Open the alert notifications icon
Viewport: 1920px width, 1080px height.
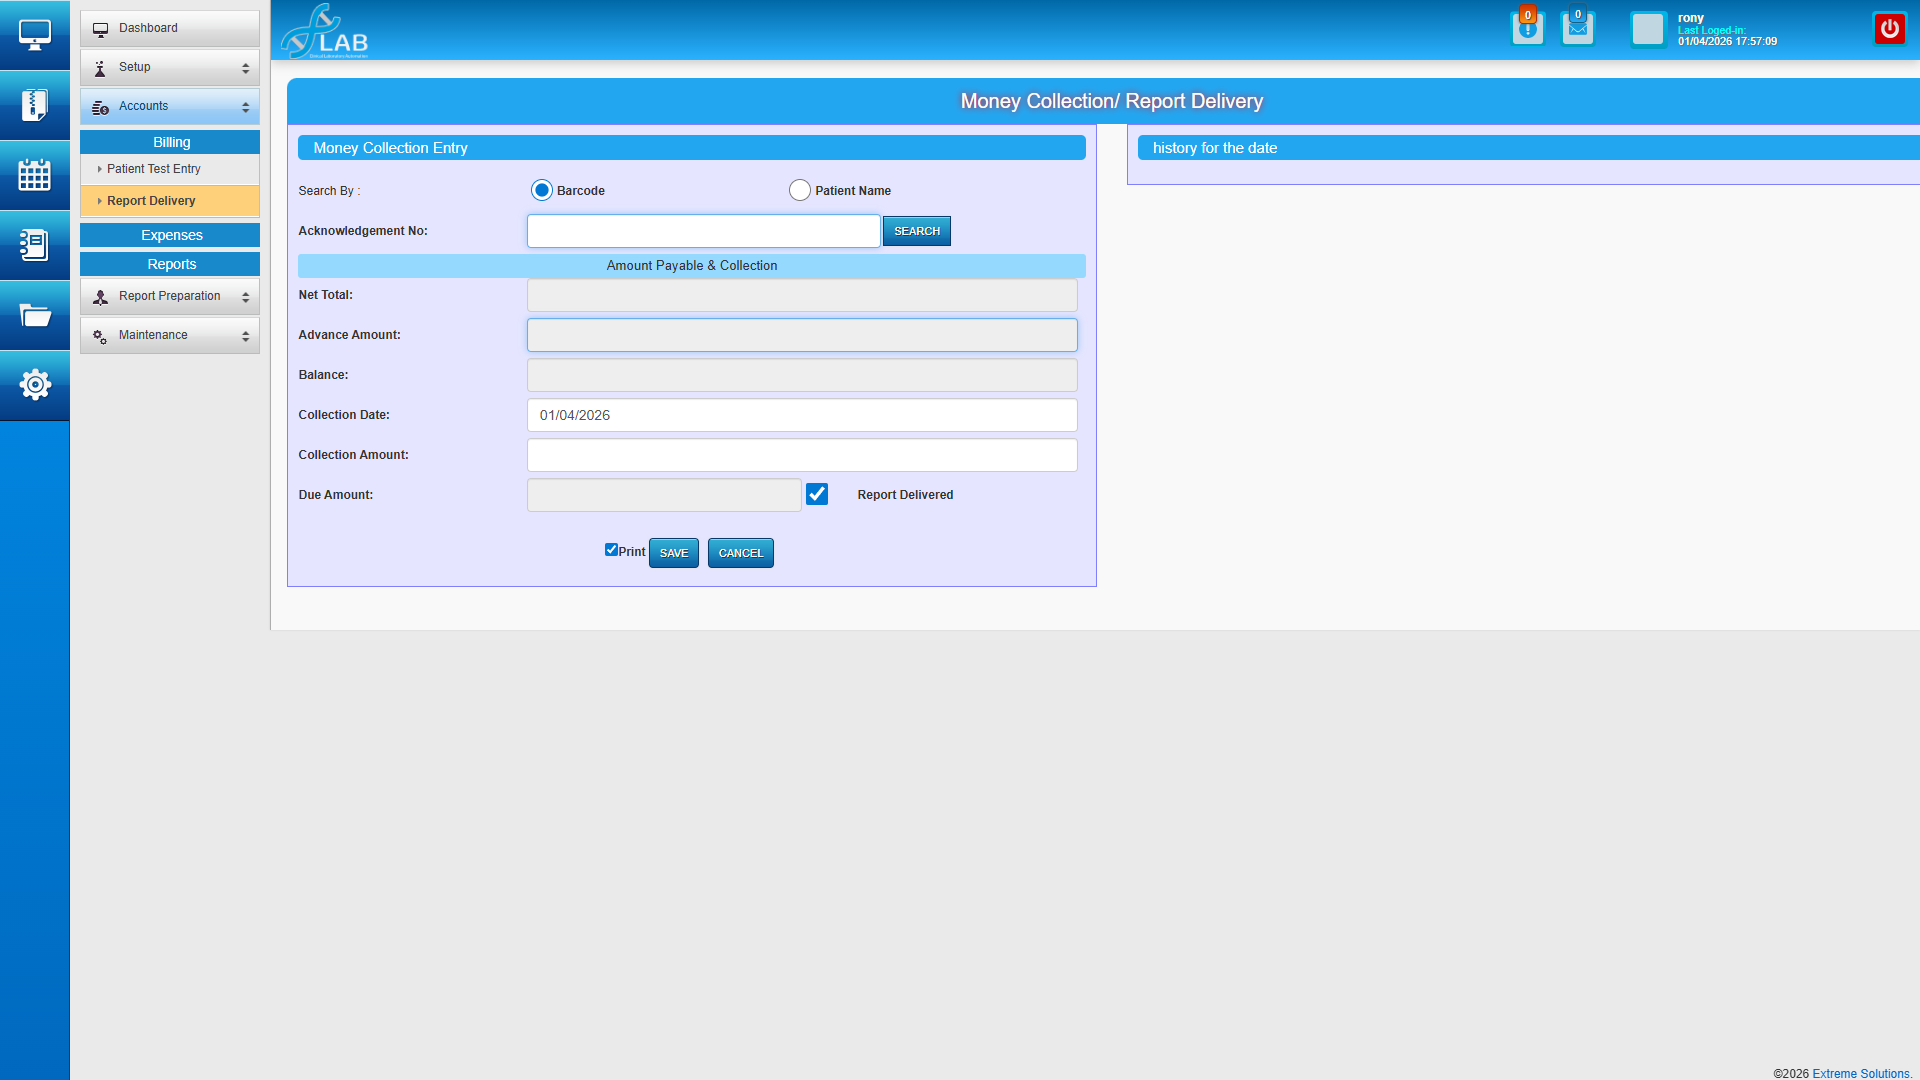tap(1527, 29)
